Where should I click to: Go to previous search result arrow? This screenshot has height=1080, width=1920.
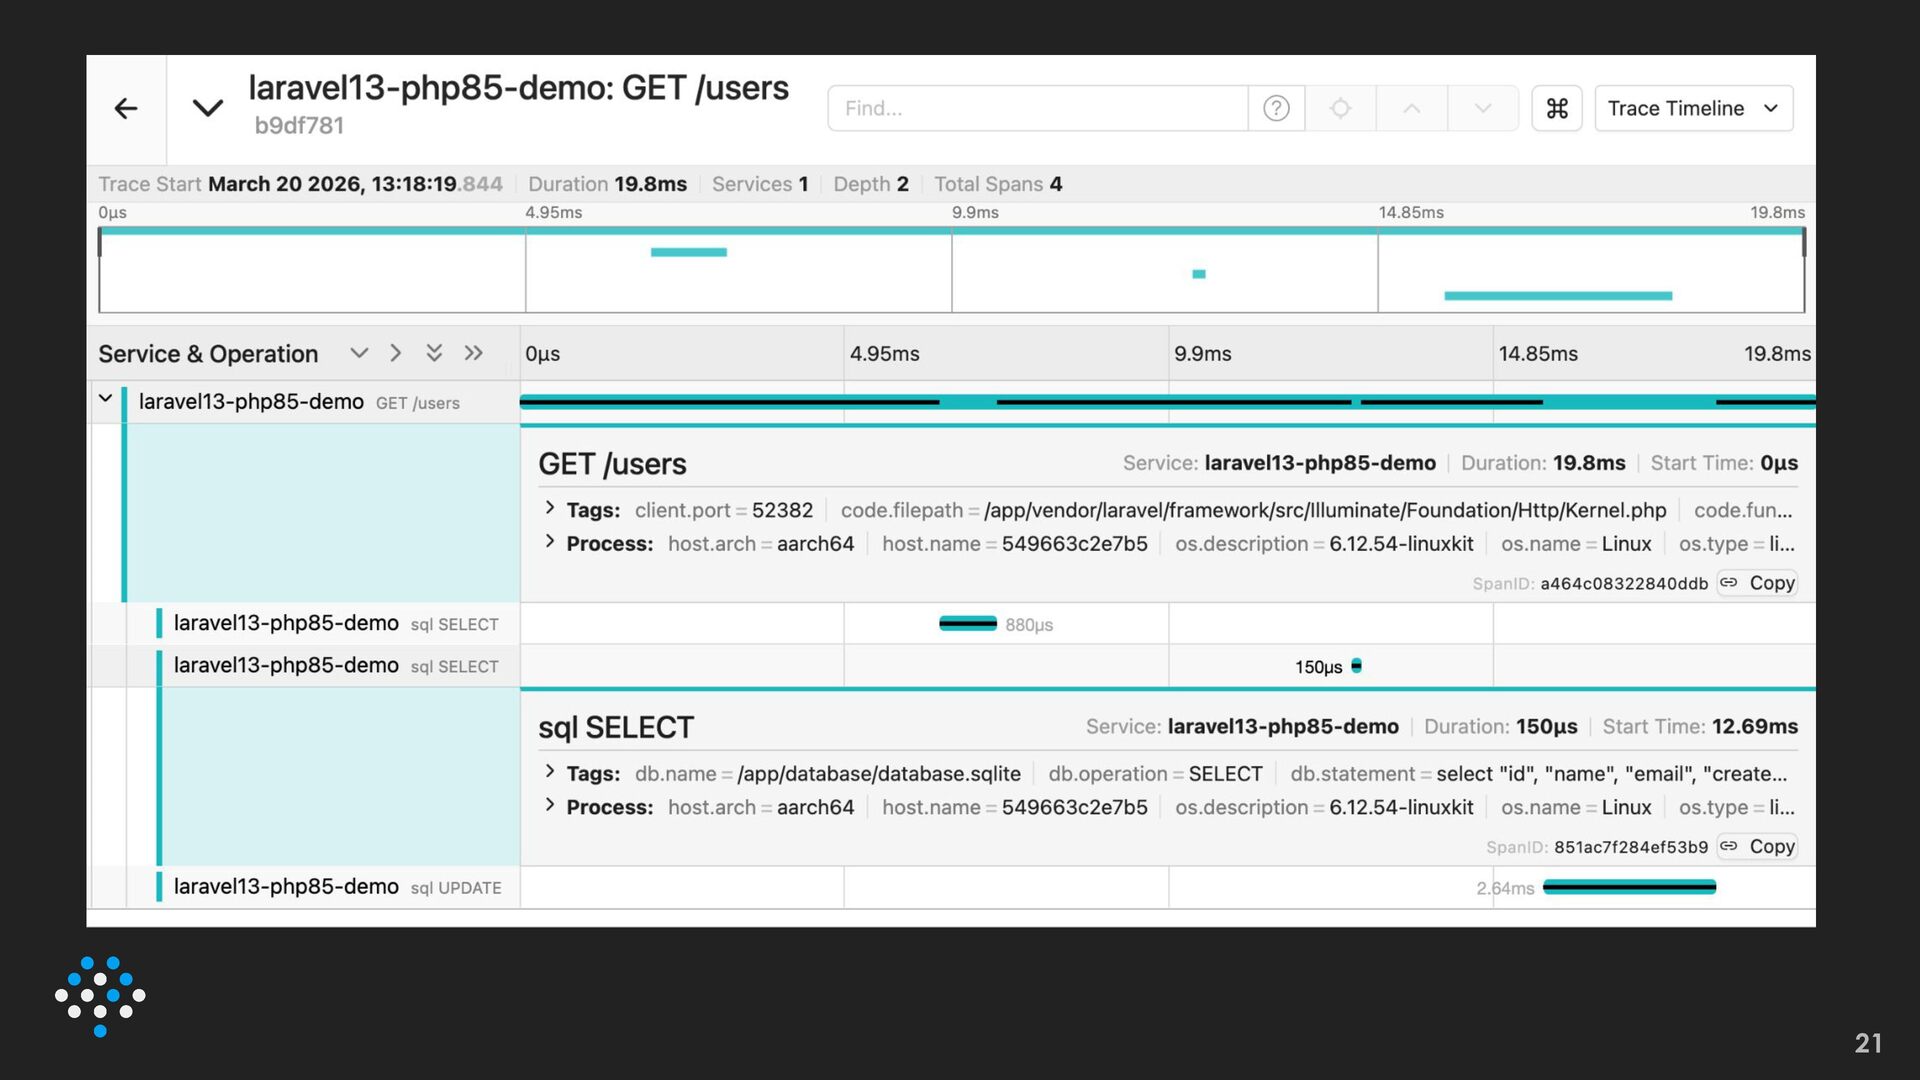1411,108
